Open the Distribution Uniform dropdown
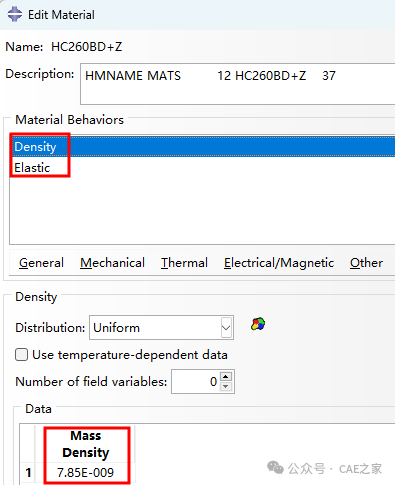 click(x=161, y=328)
